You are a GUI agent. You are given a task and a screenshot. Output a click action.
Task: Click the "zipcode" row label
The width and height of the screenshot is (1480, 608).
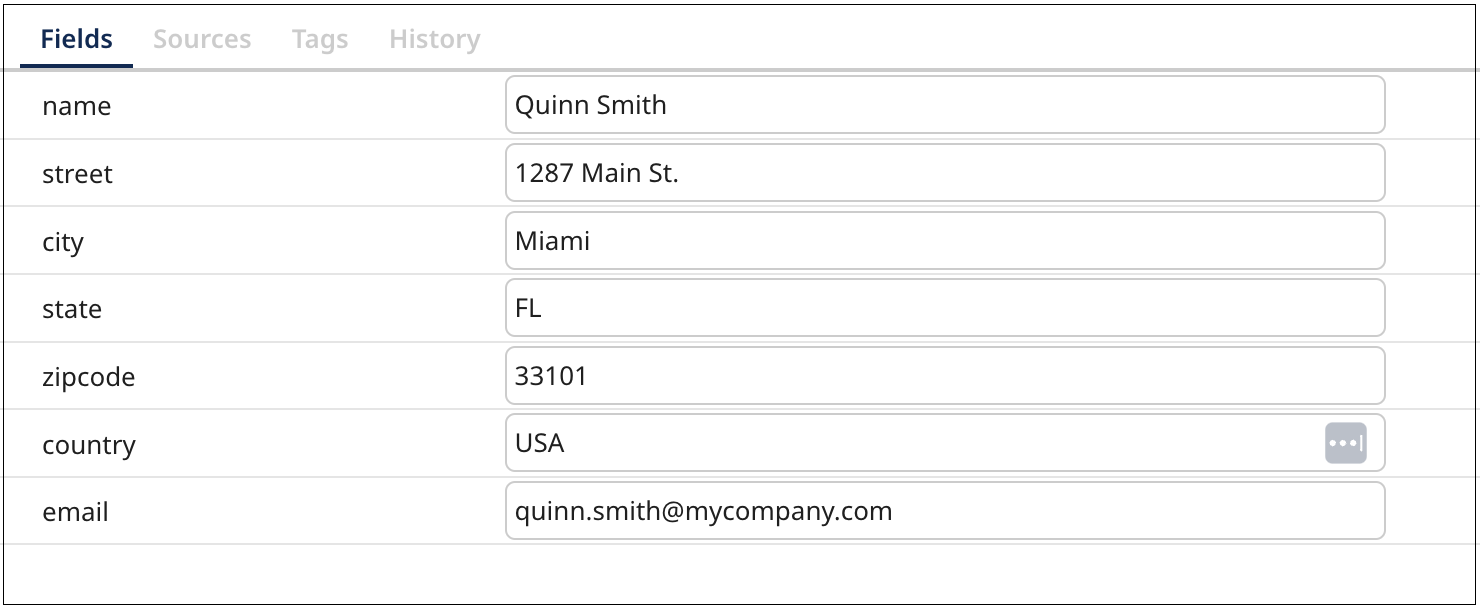(x=88, y=377)
